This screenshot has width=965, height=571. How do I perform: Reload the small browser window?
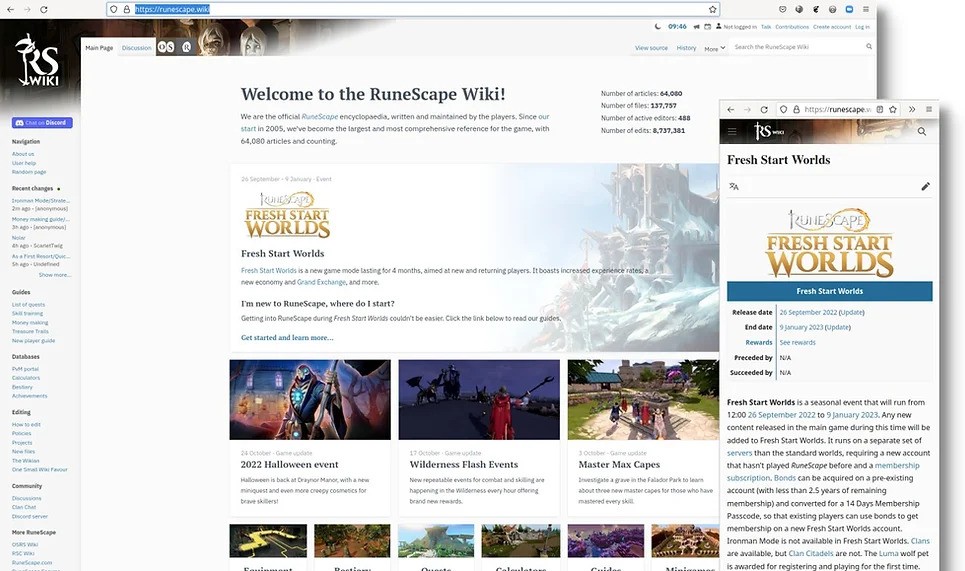click(764, 110)
